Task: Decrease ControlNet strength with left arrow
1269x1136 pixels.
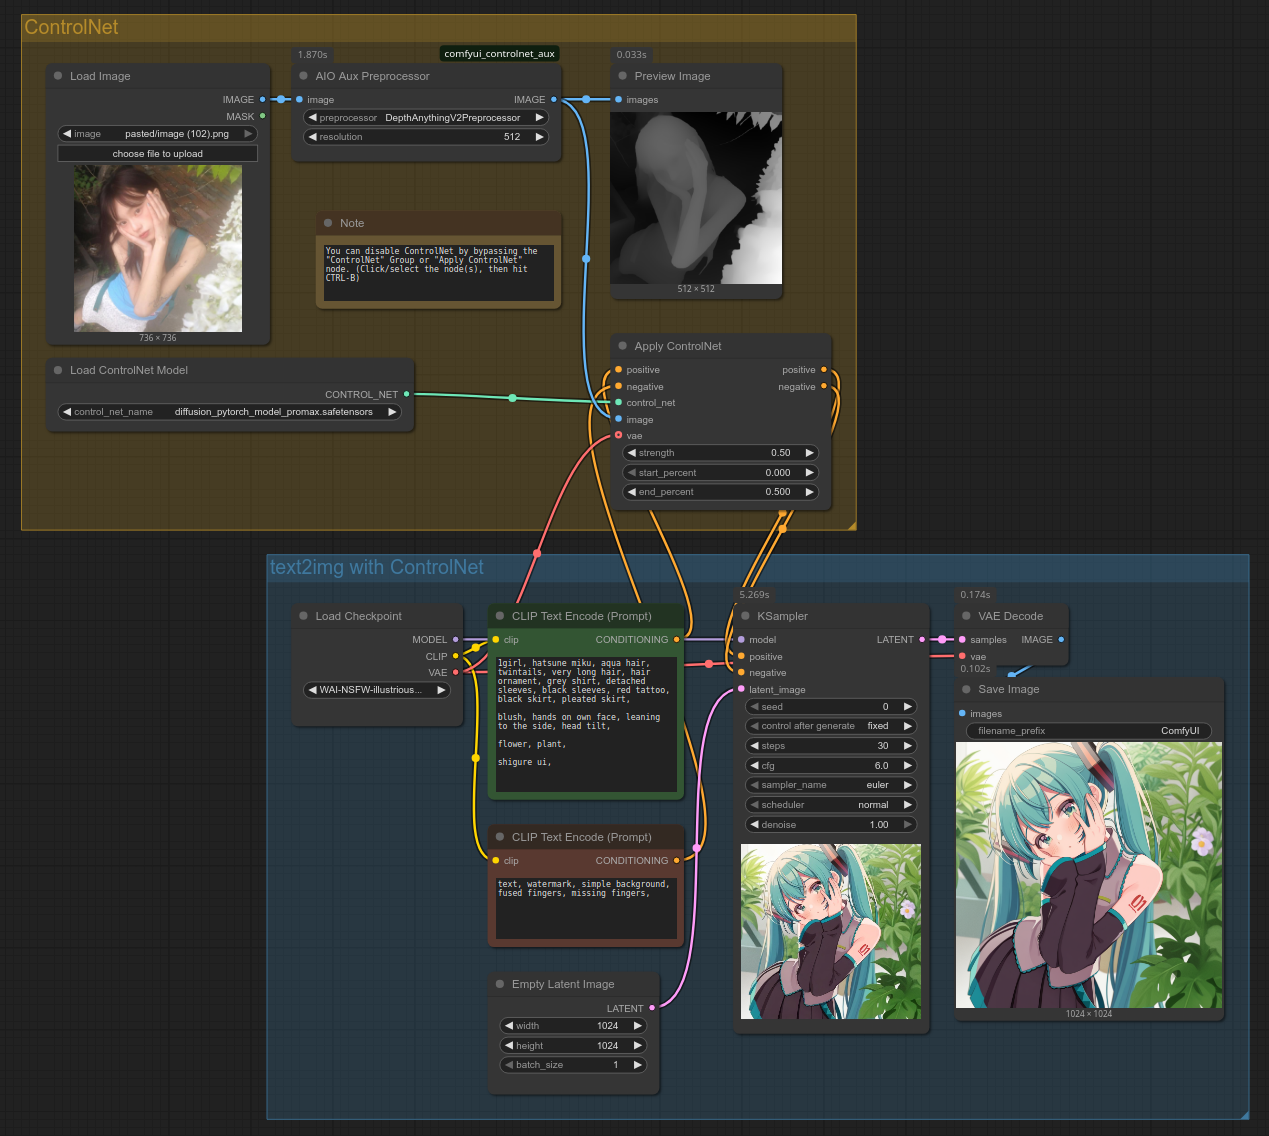Action: coord(631,453)
